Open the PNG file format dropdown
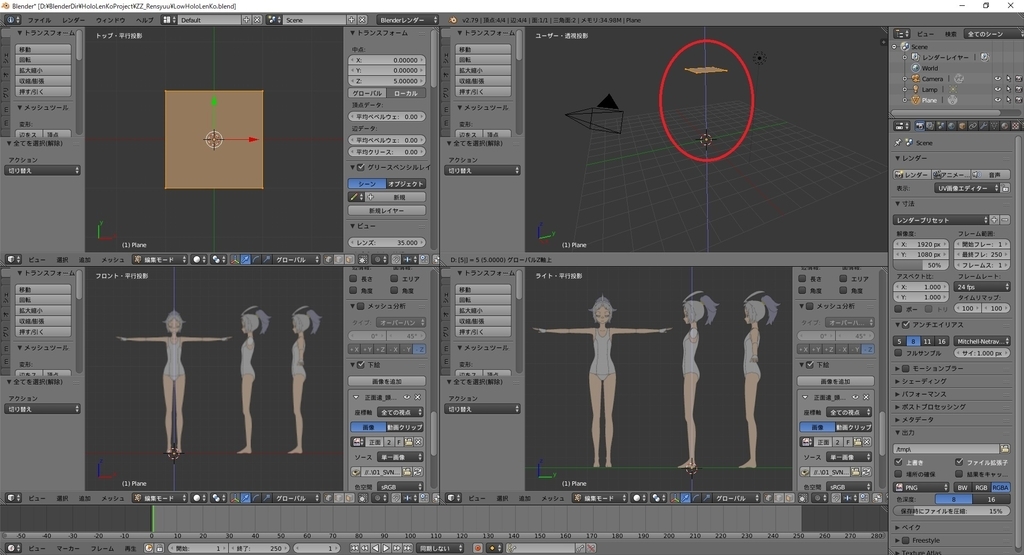This screenshot has width=1024, height=555. coord(921,487)
